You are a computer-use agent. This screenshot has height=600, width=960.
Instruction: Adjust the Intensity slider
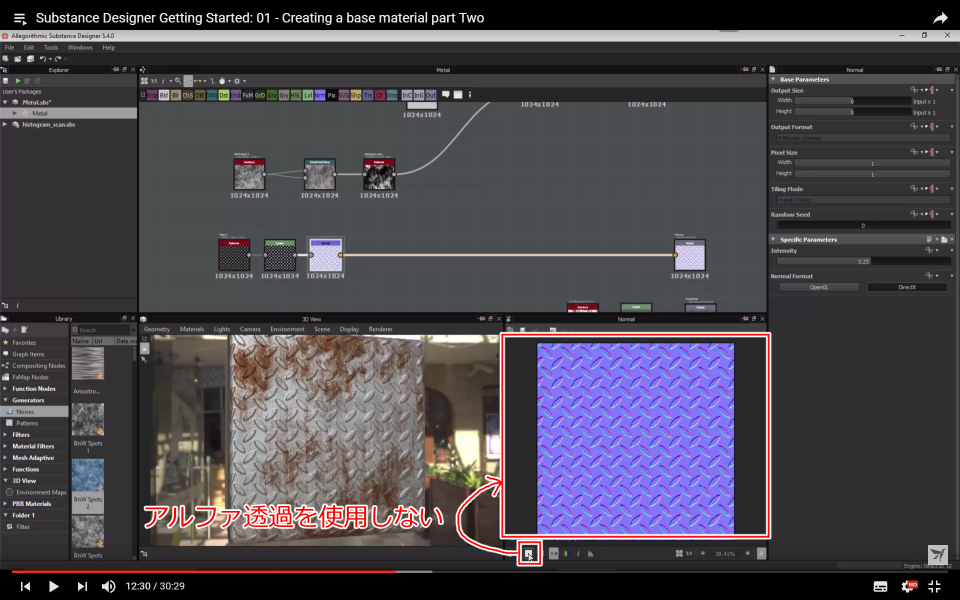coord(863,261)
